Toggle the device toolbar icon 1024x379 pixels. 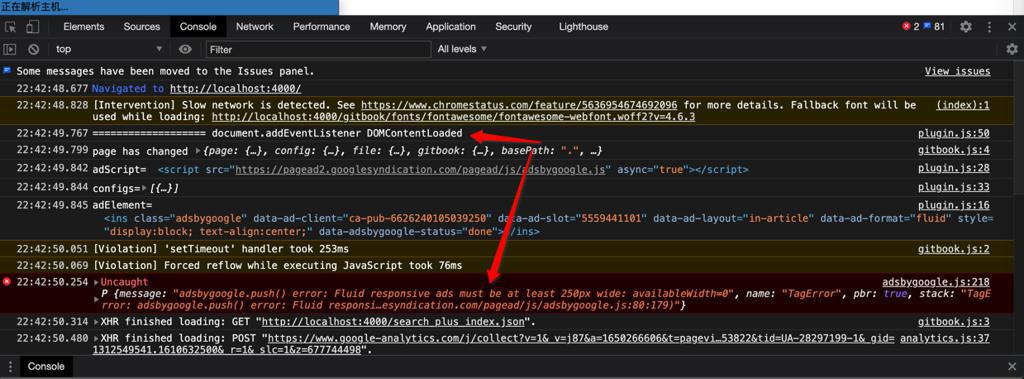[32, 27]
